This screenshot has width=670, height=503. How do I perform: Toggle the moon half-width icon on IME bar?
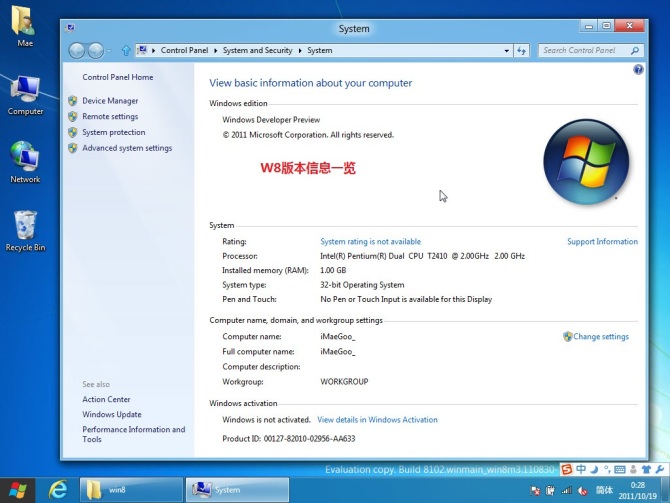(594, 469)
